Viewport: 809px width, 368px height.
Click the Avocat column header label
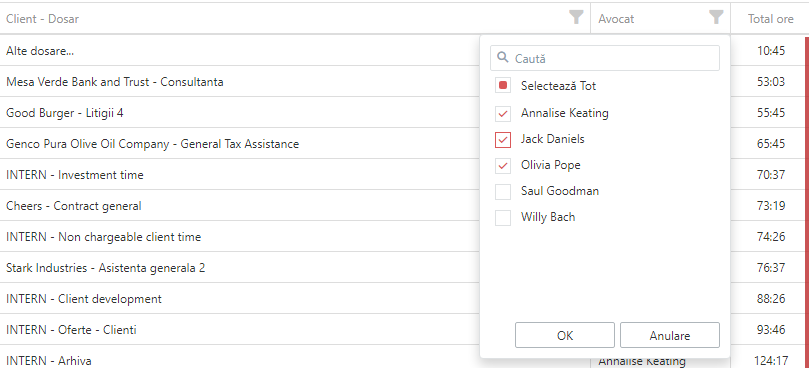tap(616, 19)
